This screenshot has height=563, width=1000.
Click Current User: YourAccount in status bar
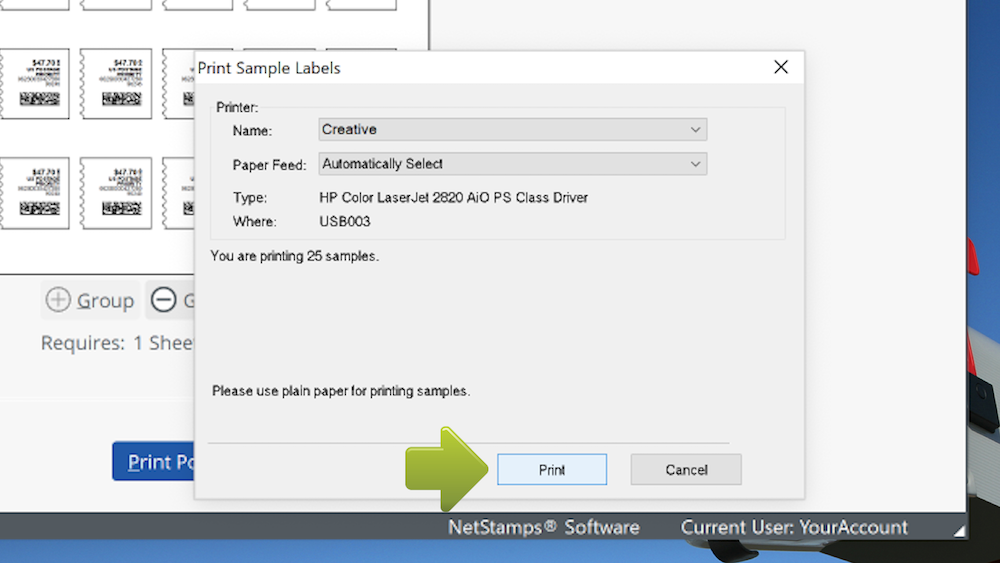[x=794, y=527]
